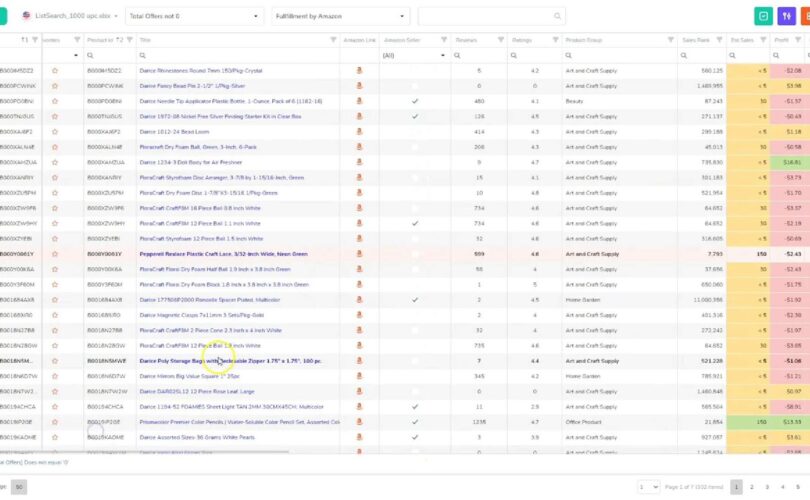The height and width of the screenshot is (500, 810).
Task: Open the Profit column filter icon
Action: (x=798, y=40)
